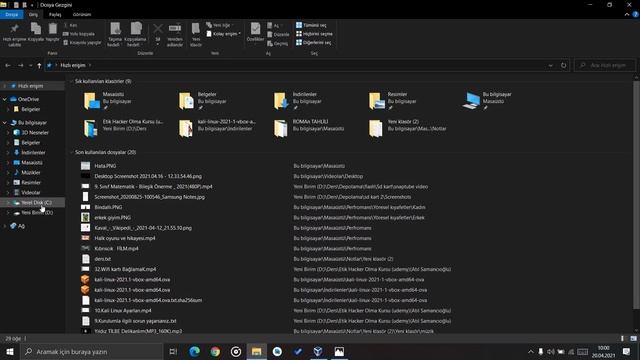Select İndirilenler in the navigation tree
The image size is (640, 360).
(33, 153)
